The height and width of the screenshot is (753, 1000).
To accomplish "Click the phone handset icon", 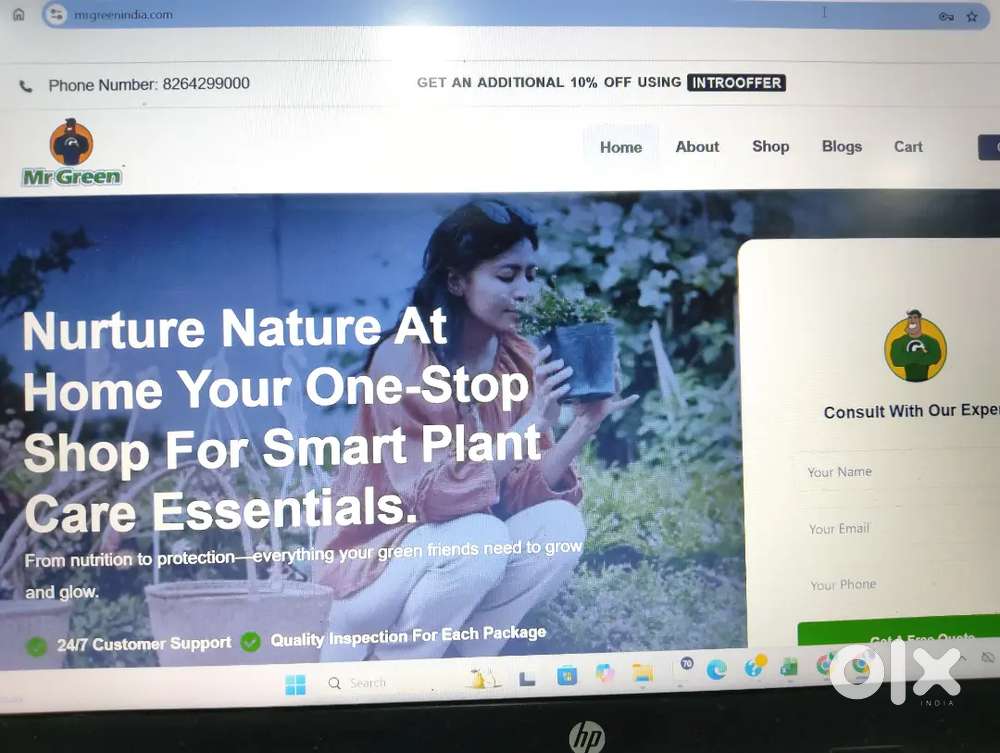I will (26, 86).
